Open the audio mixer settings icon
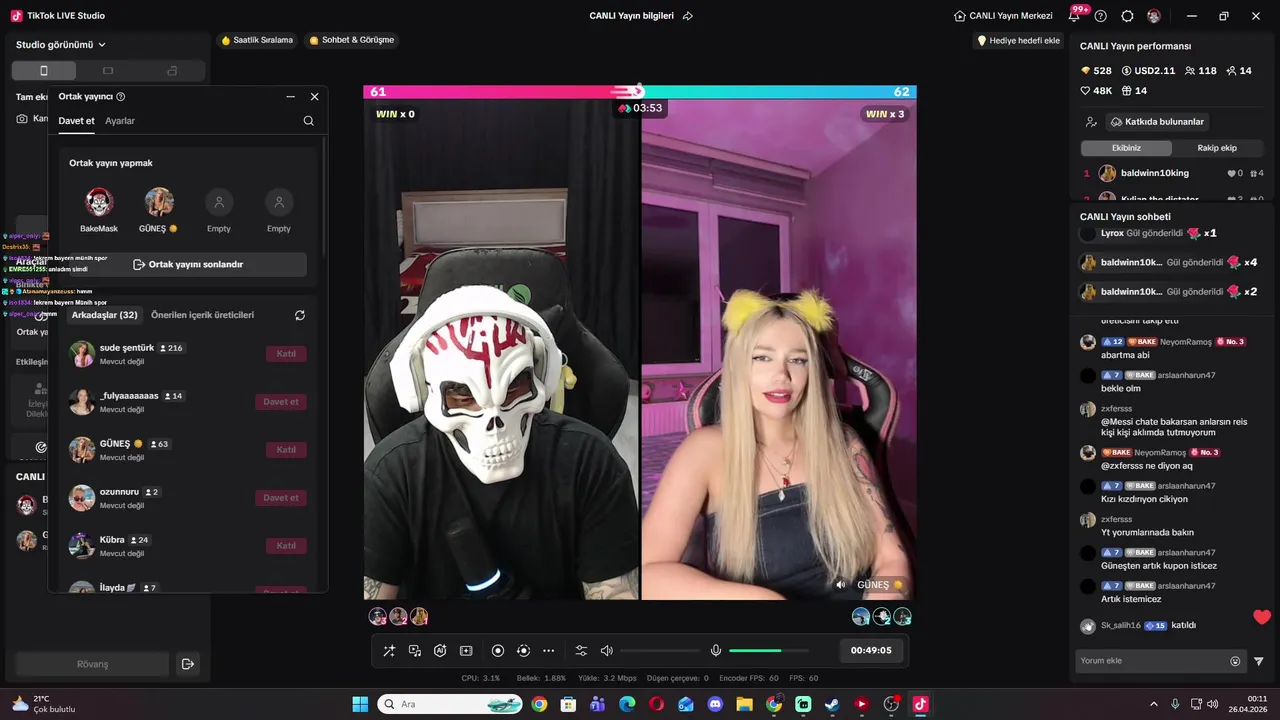The image size is (1280, 720). 581,651
